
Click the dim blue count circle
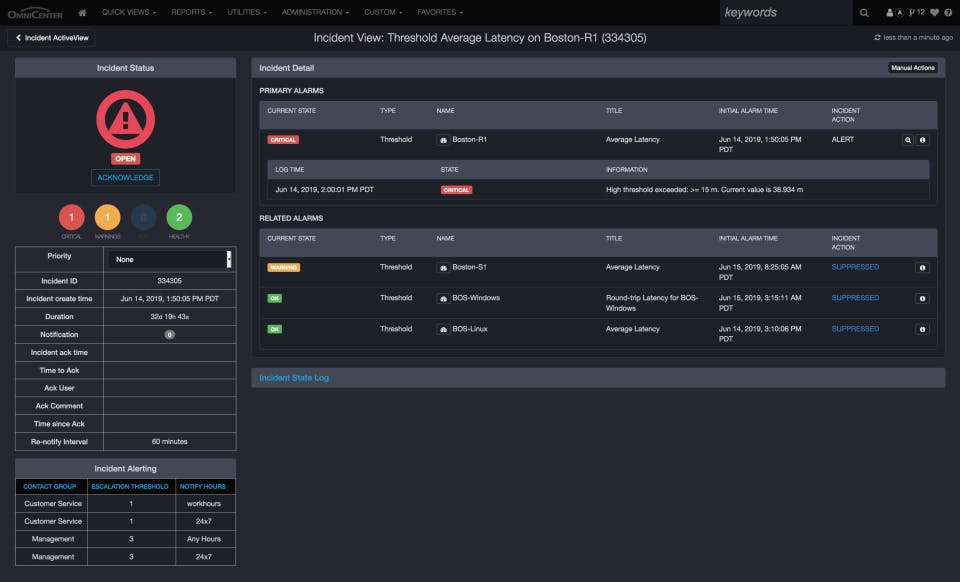coord(143,217)
